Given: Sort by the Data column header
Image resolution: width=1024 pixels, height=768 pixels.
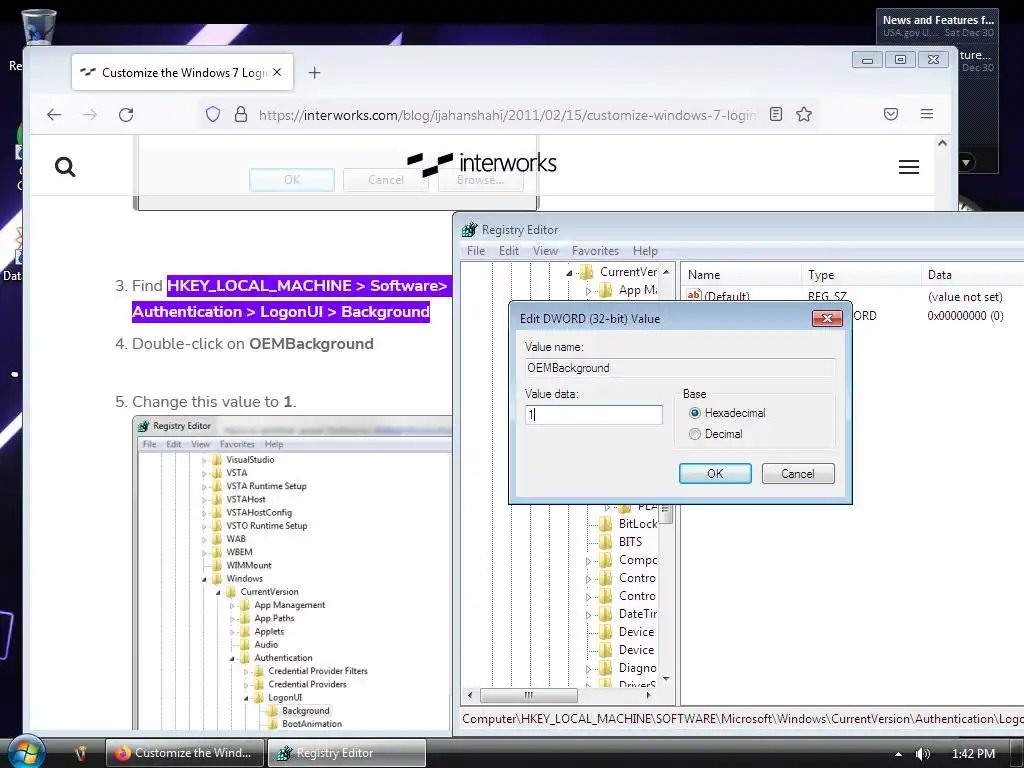Looking at the screenshot, I should (x=973, y=275).
